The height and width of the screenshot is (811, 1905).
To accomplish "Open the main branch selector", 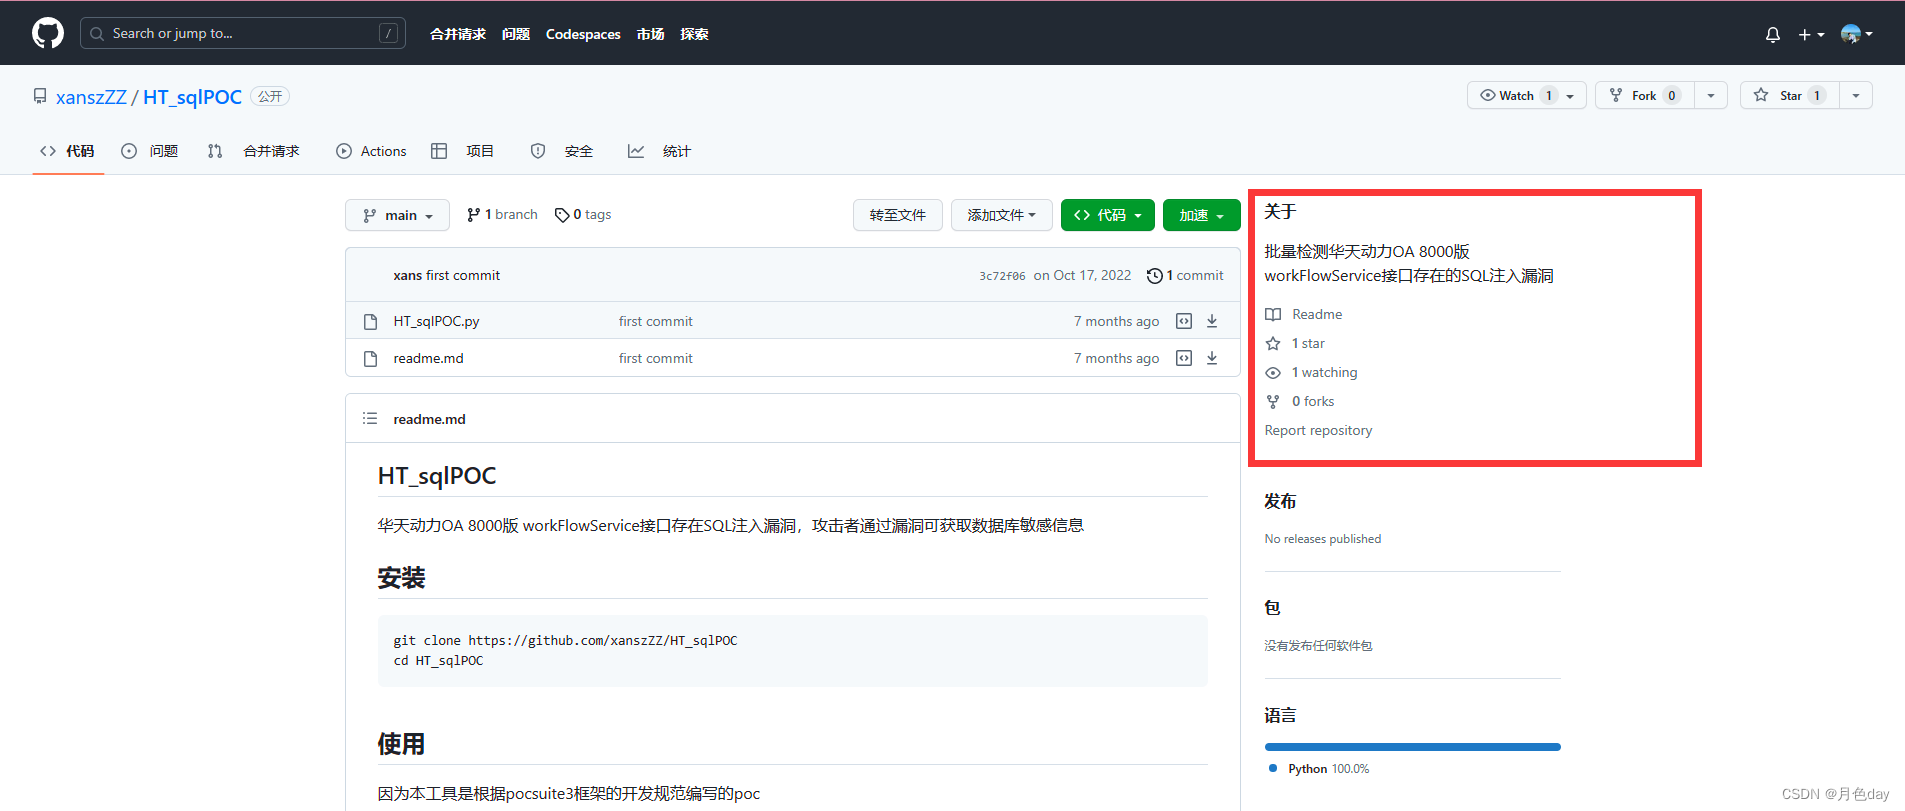I will click(x=398, y=215).
